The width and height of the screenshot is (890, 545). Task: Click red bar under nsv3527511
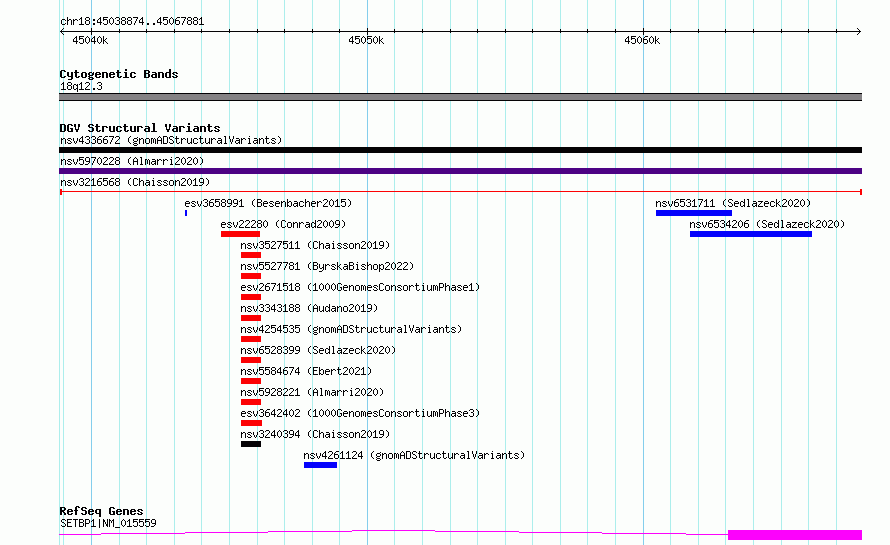[251, 255]
